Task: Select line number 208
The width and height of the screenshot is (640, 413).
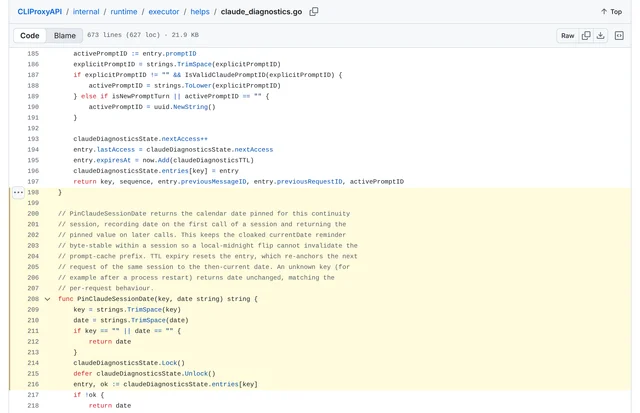Action: [33, 299]
